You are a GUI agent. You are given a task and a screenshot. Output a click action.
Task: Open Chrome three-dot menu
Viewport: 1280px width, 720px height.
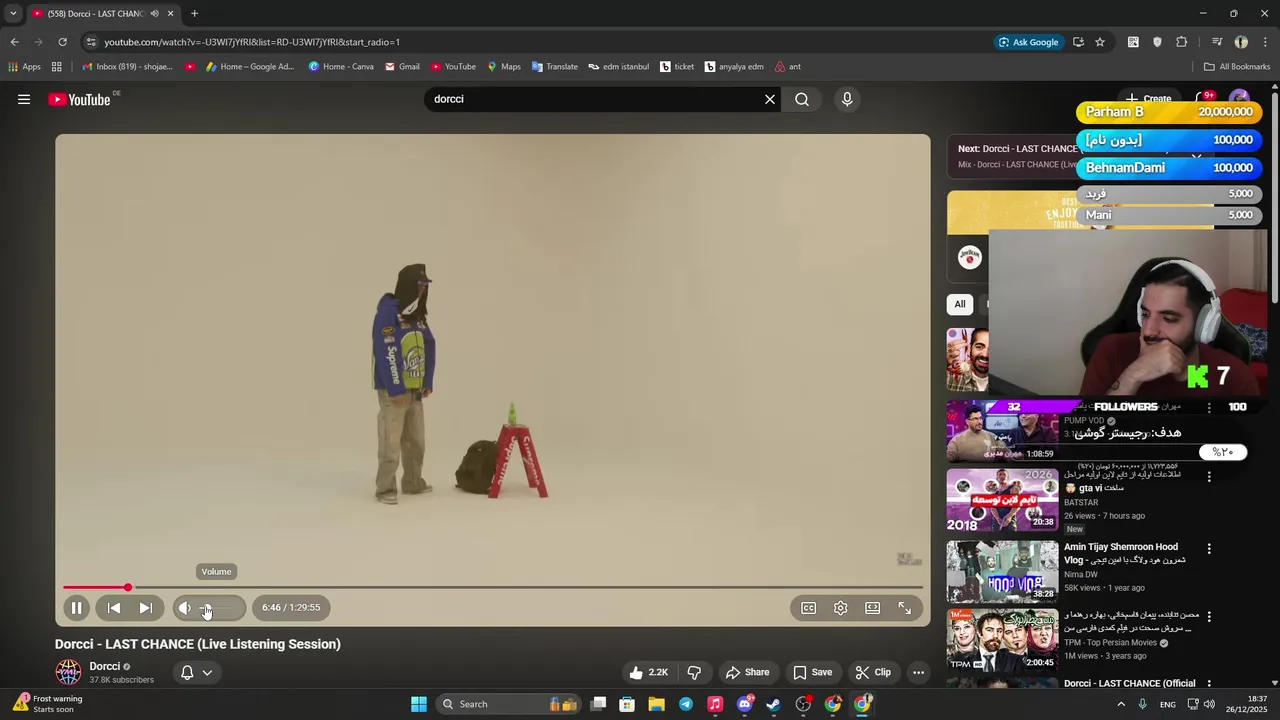(1266, 42)
